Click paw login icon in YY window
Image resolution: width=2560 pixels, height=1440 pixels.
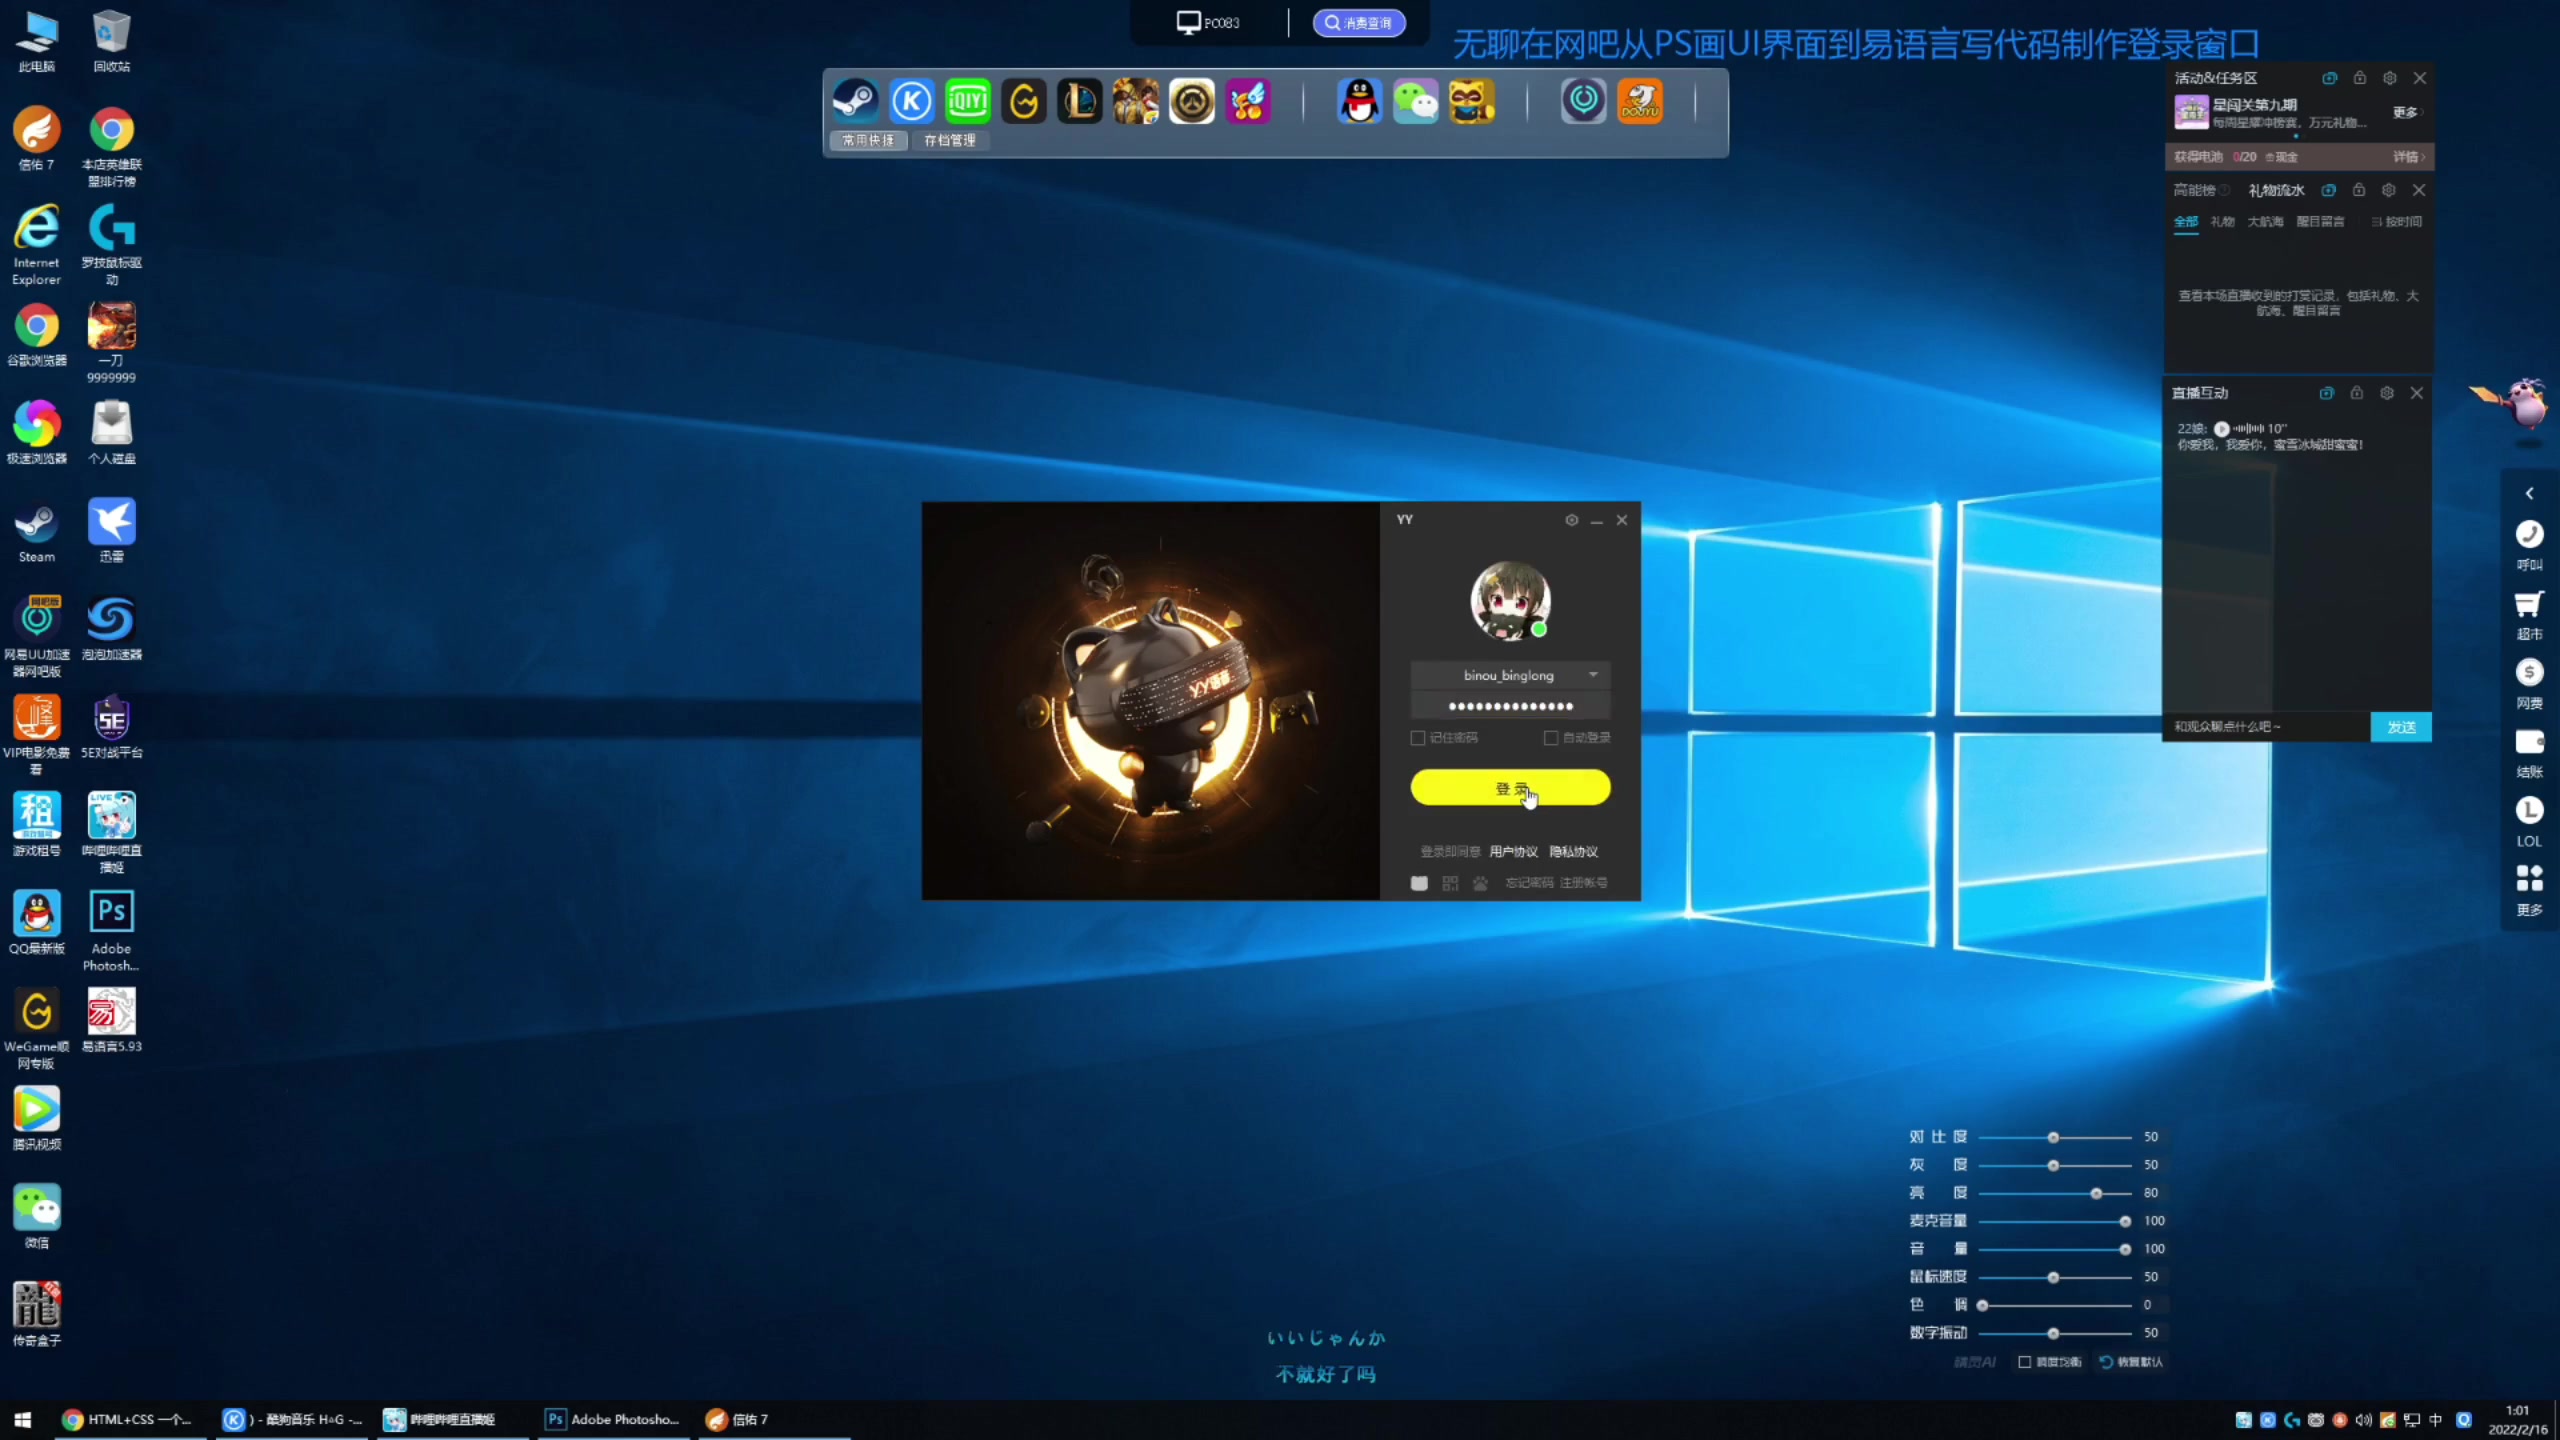pyautogui.click(x=1481, y=883)
